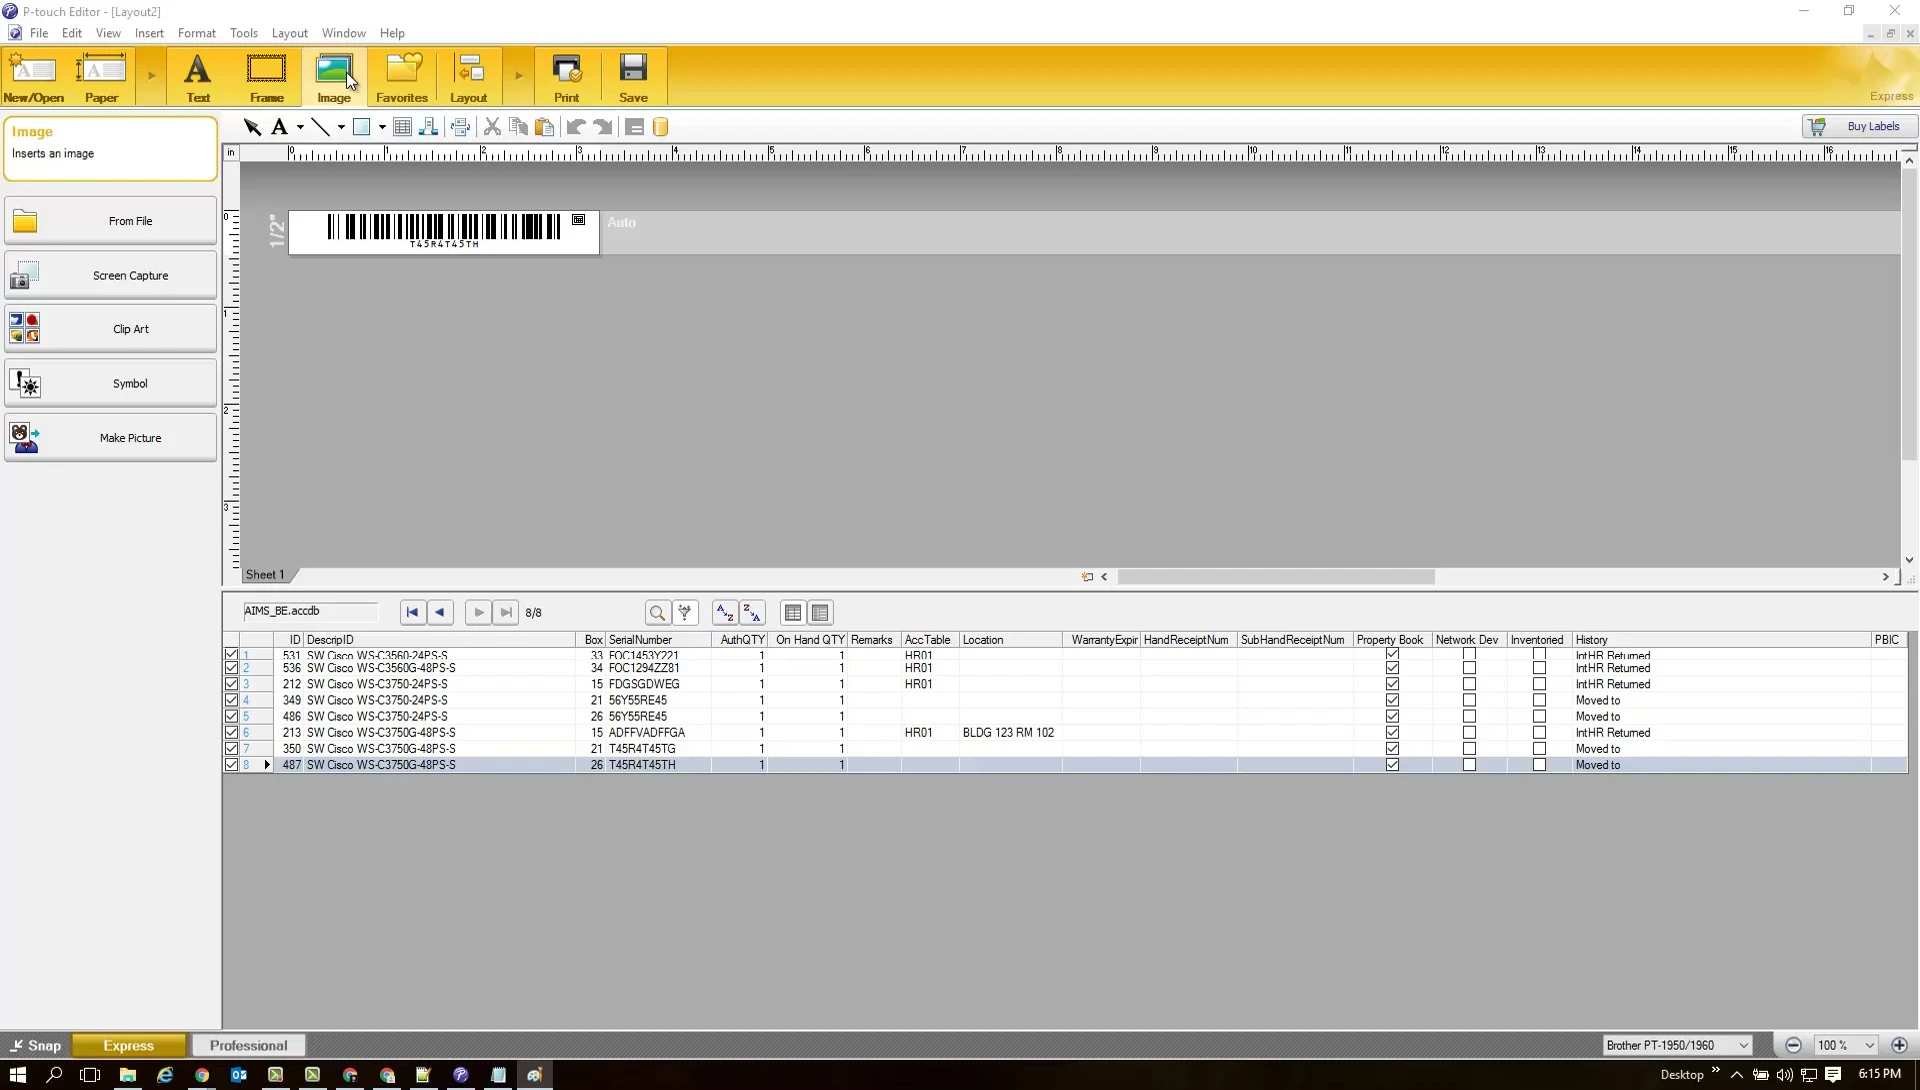Open the Layout toolbar item
The width and height of the screenshot is (1920, 1090).
468,77
